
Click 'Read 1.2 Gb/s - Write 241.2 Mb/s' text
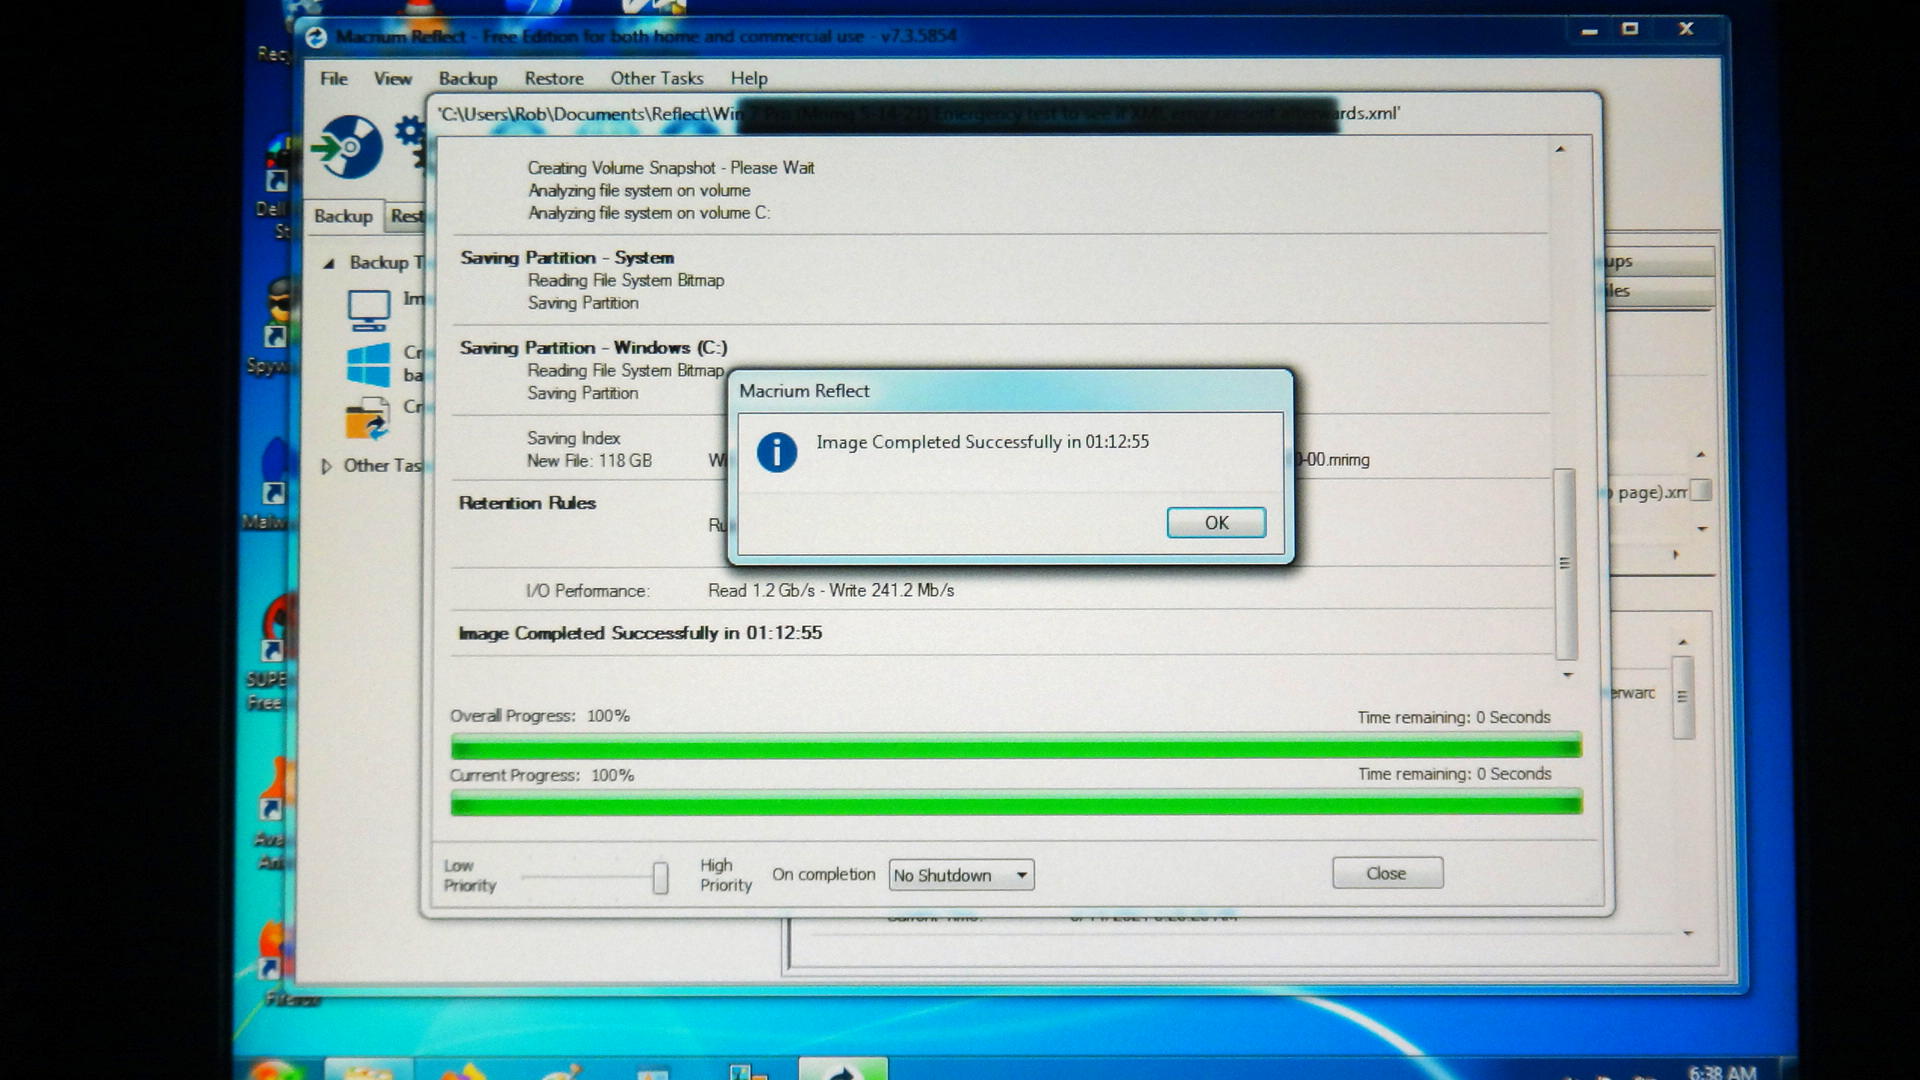(x=831, y=591)
